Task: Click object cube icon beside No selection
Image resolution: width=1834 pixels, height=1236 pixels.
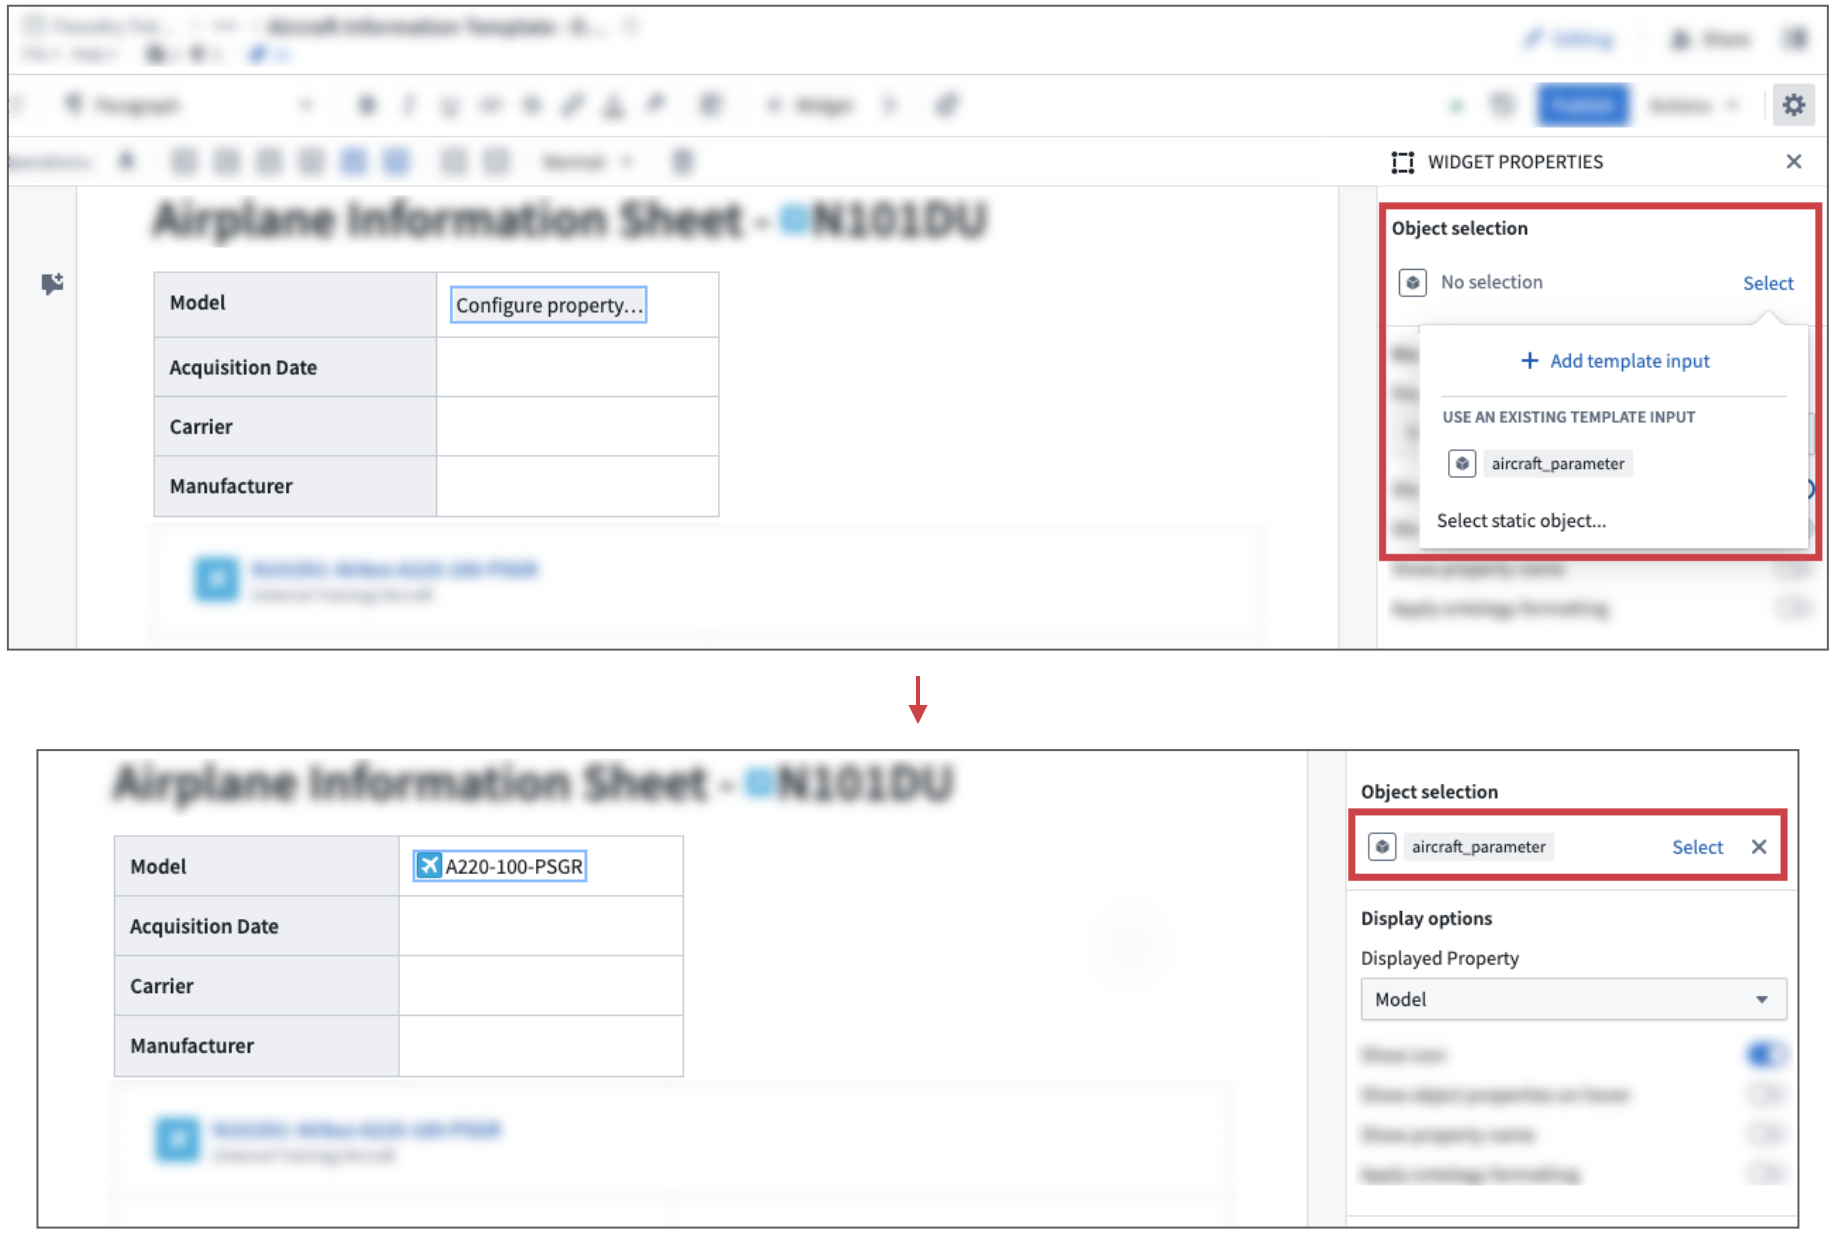Action: [x=1412, y=283]
